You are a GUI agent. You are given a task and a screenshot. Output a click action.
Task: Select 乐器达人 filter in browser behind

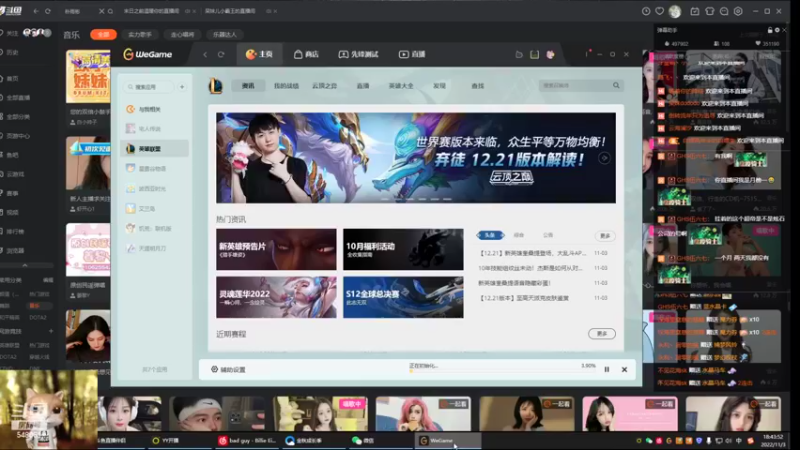[225, 34]
